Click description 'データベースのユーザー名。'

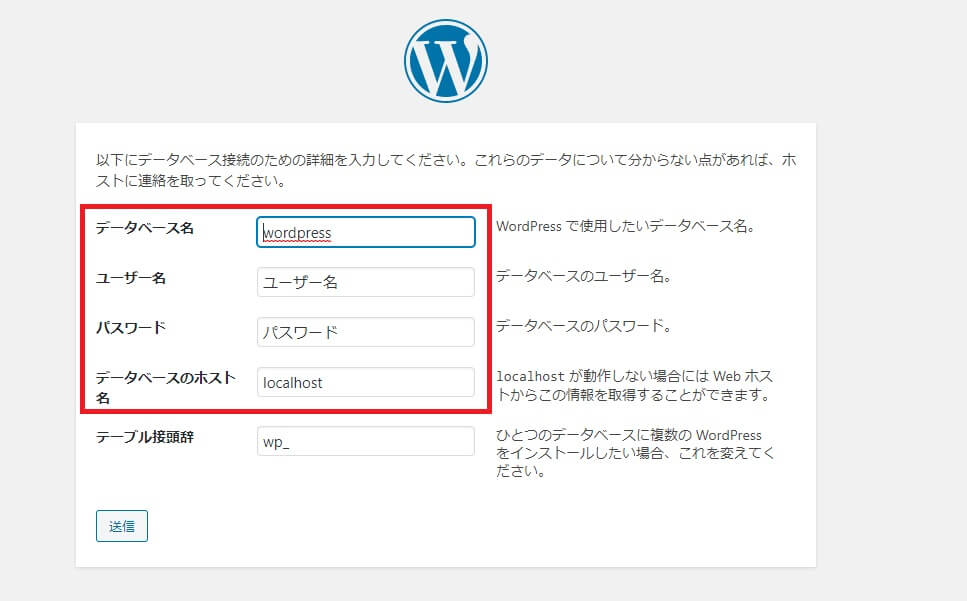tap(584, 276)
